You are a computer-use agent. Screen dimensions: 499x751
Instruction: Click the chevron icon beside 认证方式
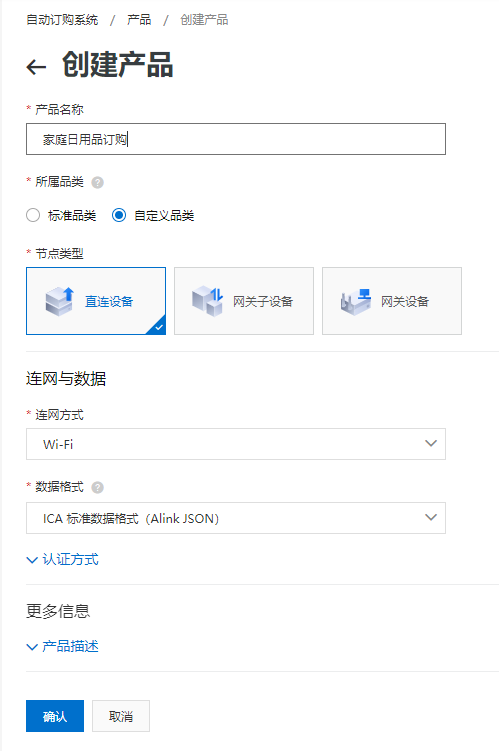coord(32,560)
